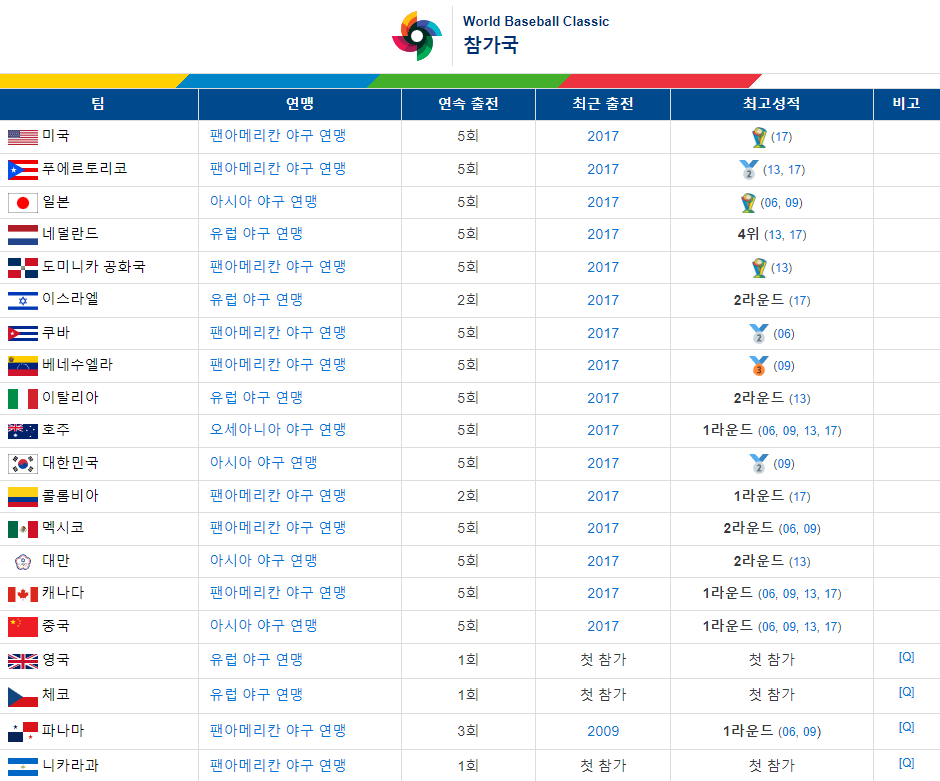Open 아시아 야구 연맹 link in 대만 row
This screenshot has width=940, height=781.
(x=263, y=560)
